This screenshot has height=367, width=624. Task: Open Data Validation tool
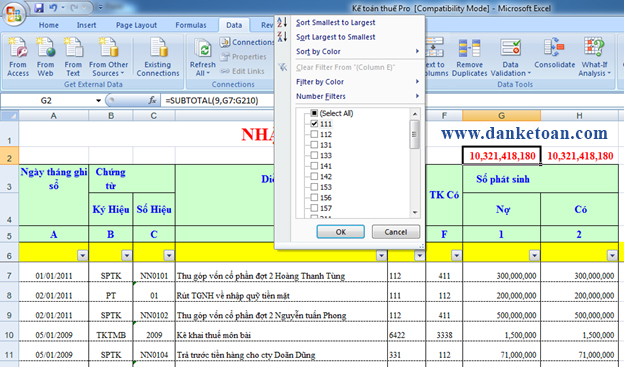click(x=511, y=57)
